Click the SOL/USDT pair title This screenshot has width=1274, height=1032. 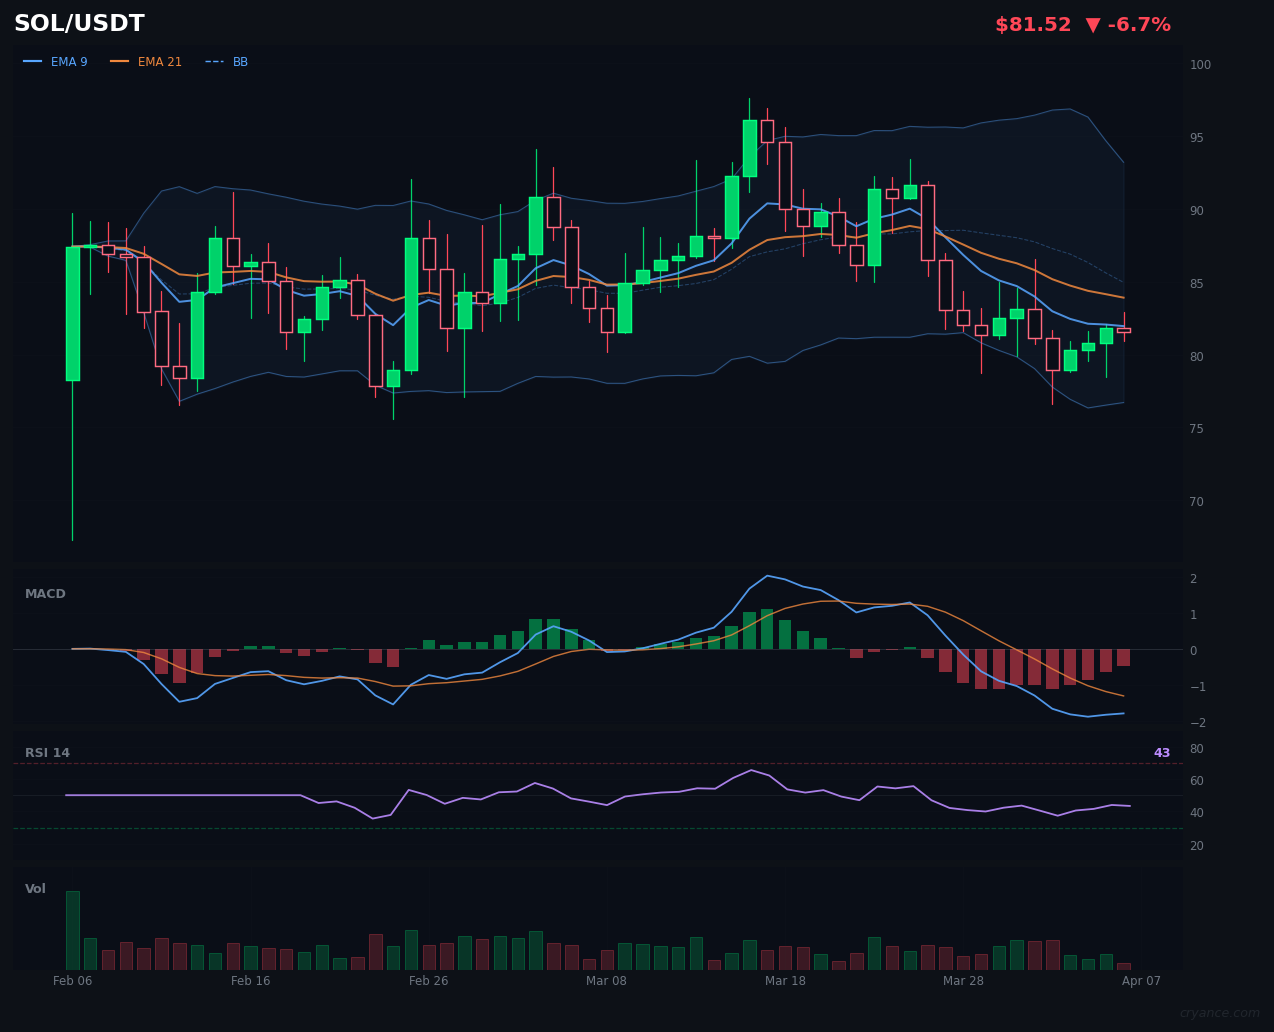point(79,22)
